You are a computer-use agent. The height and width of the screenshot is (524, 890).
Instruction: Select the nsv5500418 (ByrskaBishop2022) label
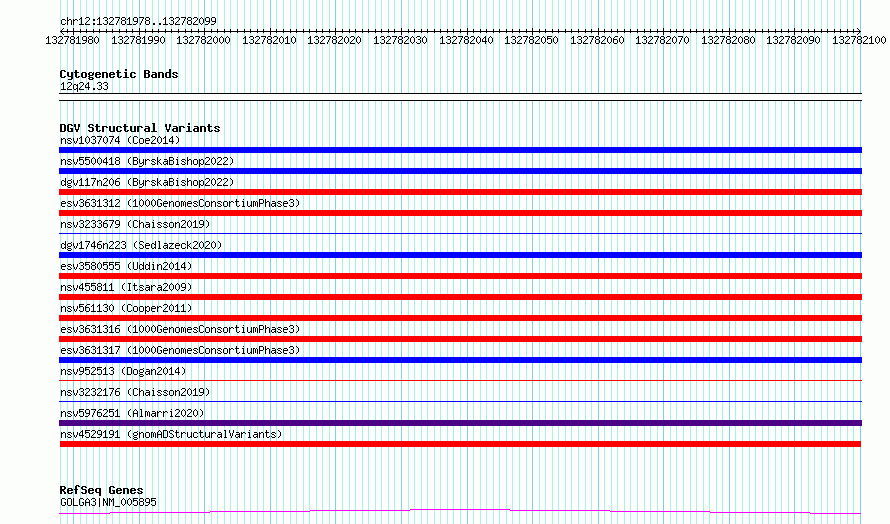147,161
